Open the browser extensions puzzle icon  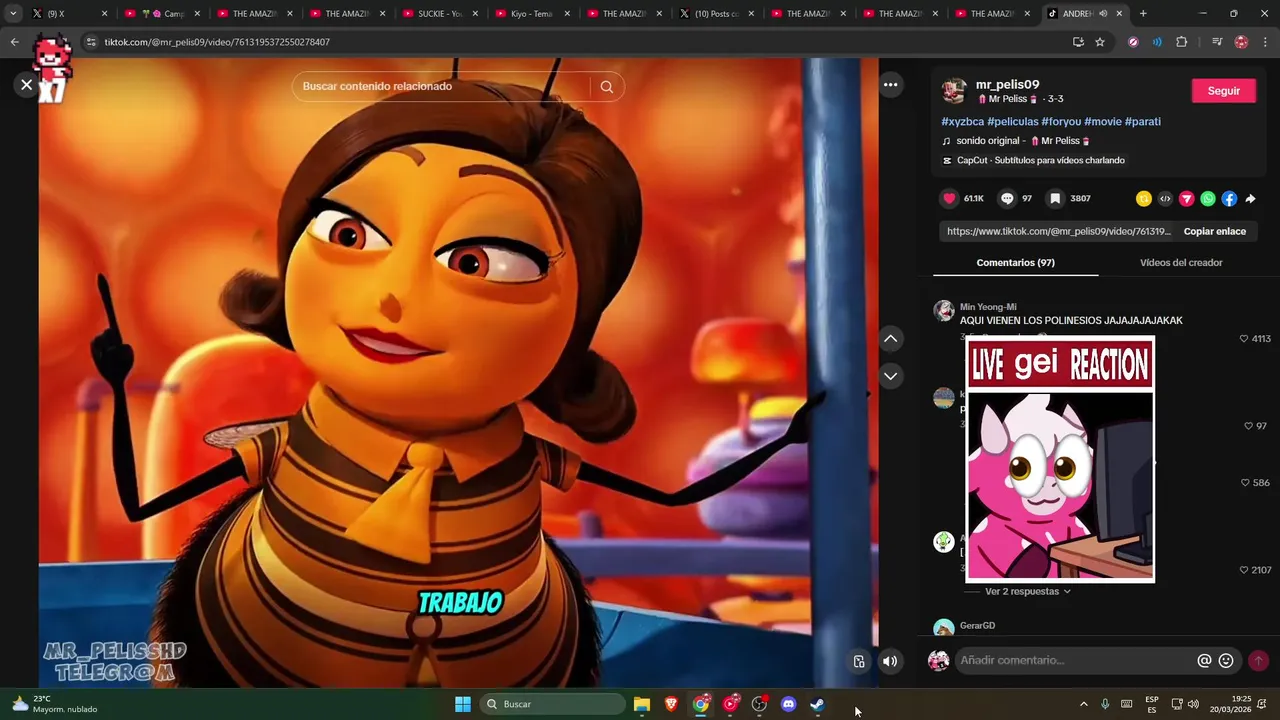point(1181,42)
